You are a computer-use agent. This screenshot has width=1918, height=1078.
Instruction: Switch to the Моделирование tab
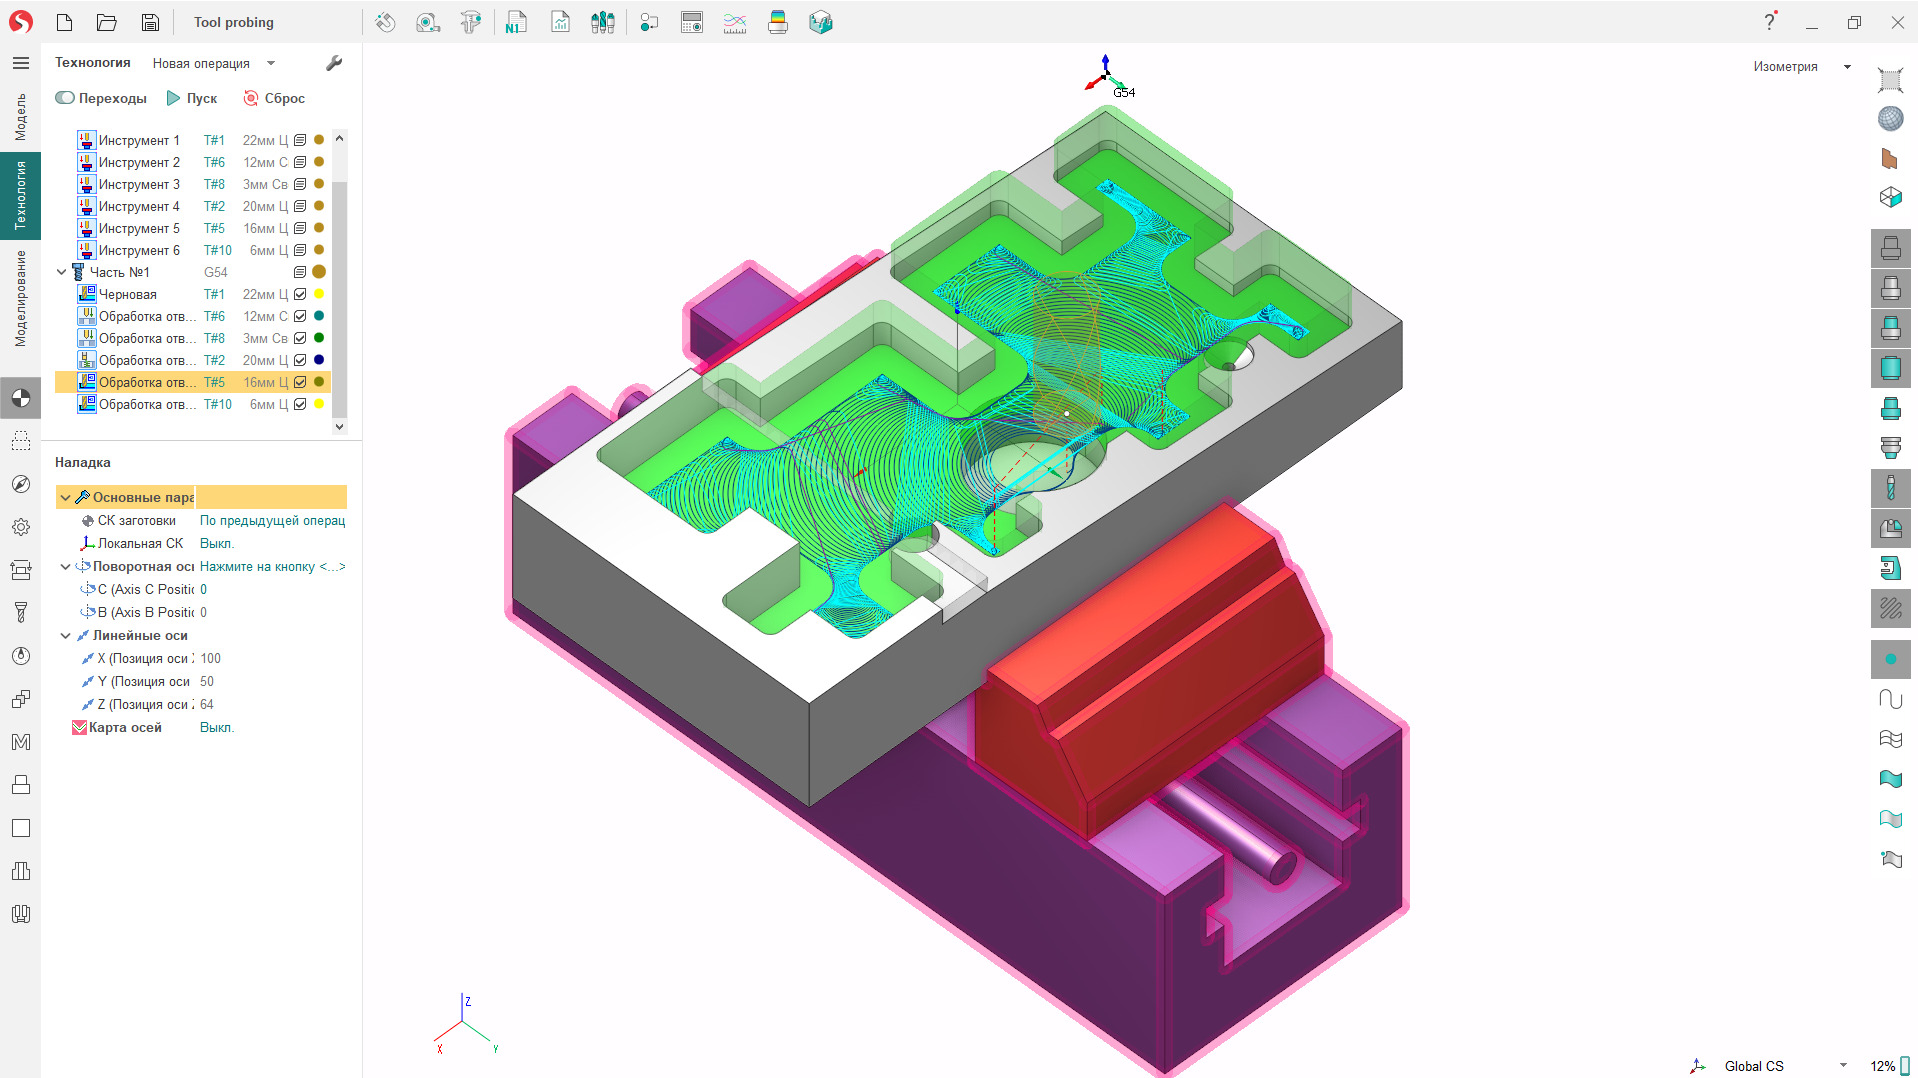point(20,295)
